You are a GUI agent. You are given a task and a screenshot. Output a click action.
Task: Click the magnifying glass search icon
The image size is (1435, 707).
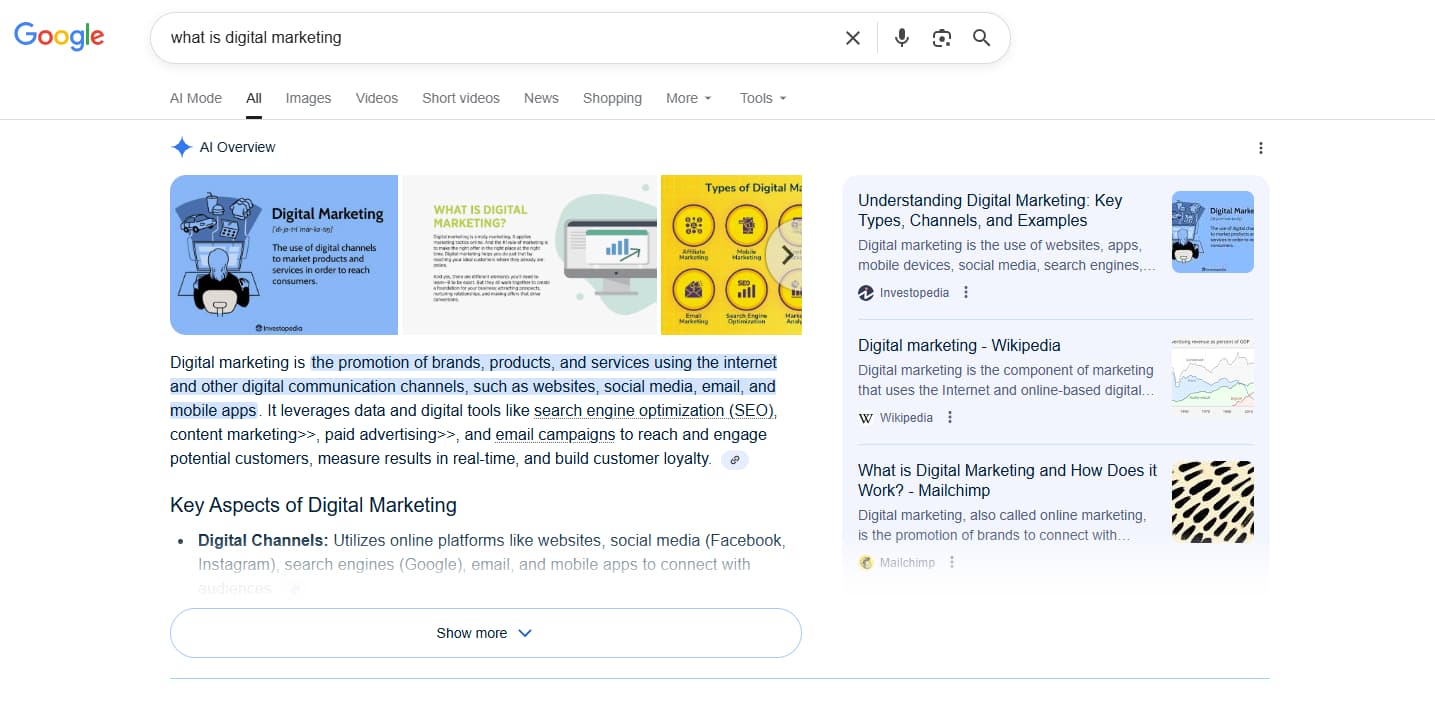pyautogui.click(x=981, y=38)
